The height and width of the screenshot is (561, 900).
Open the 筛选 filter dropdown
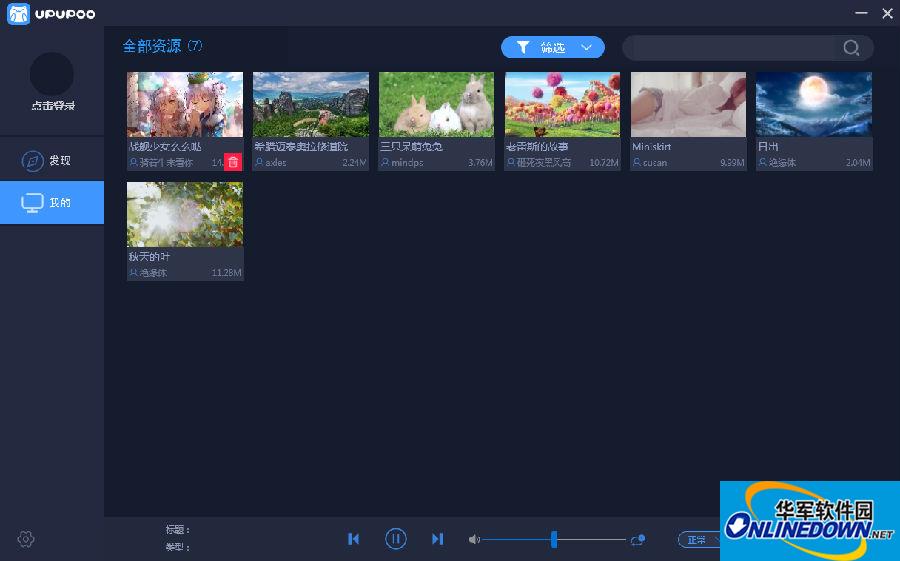[553, 47]
